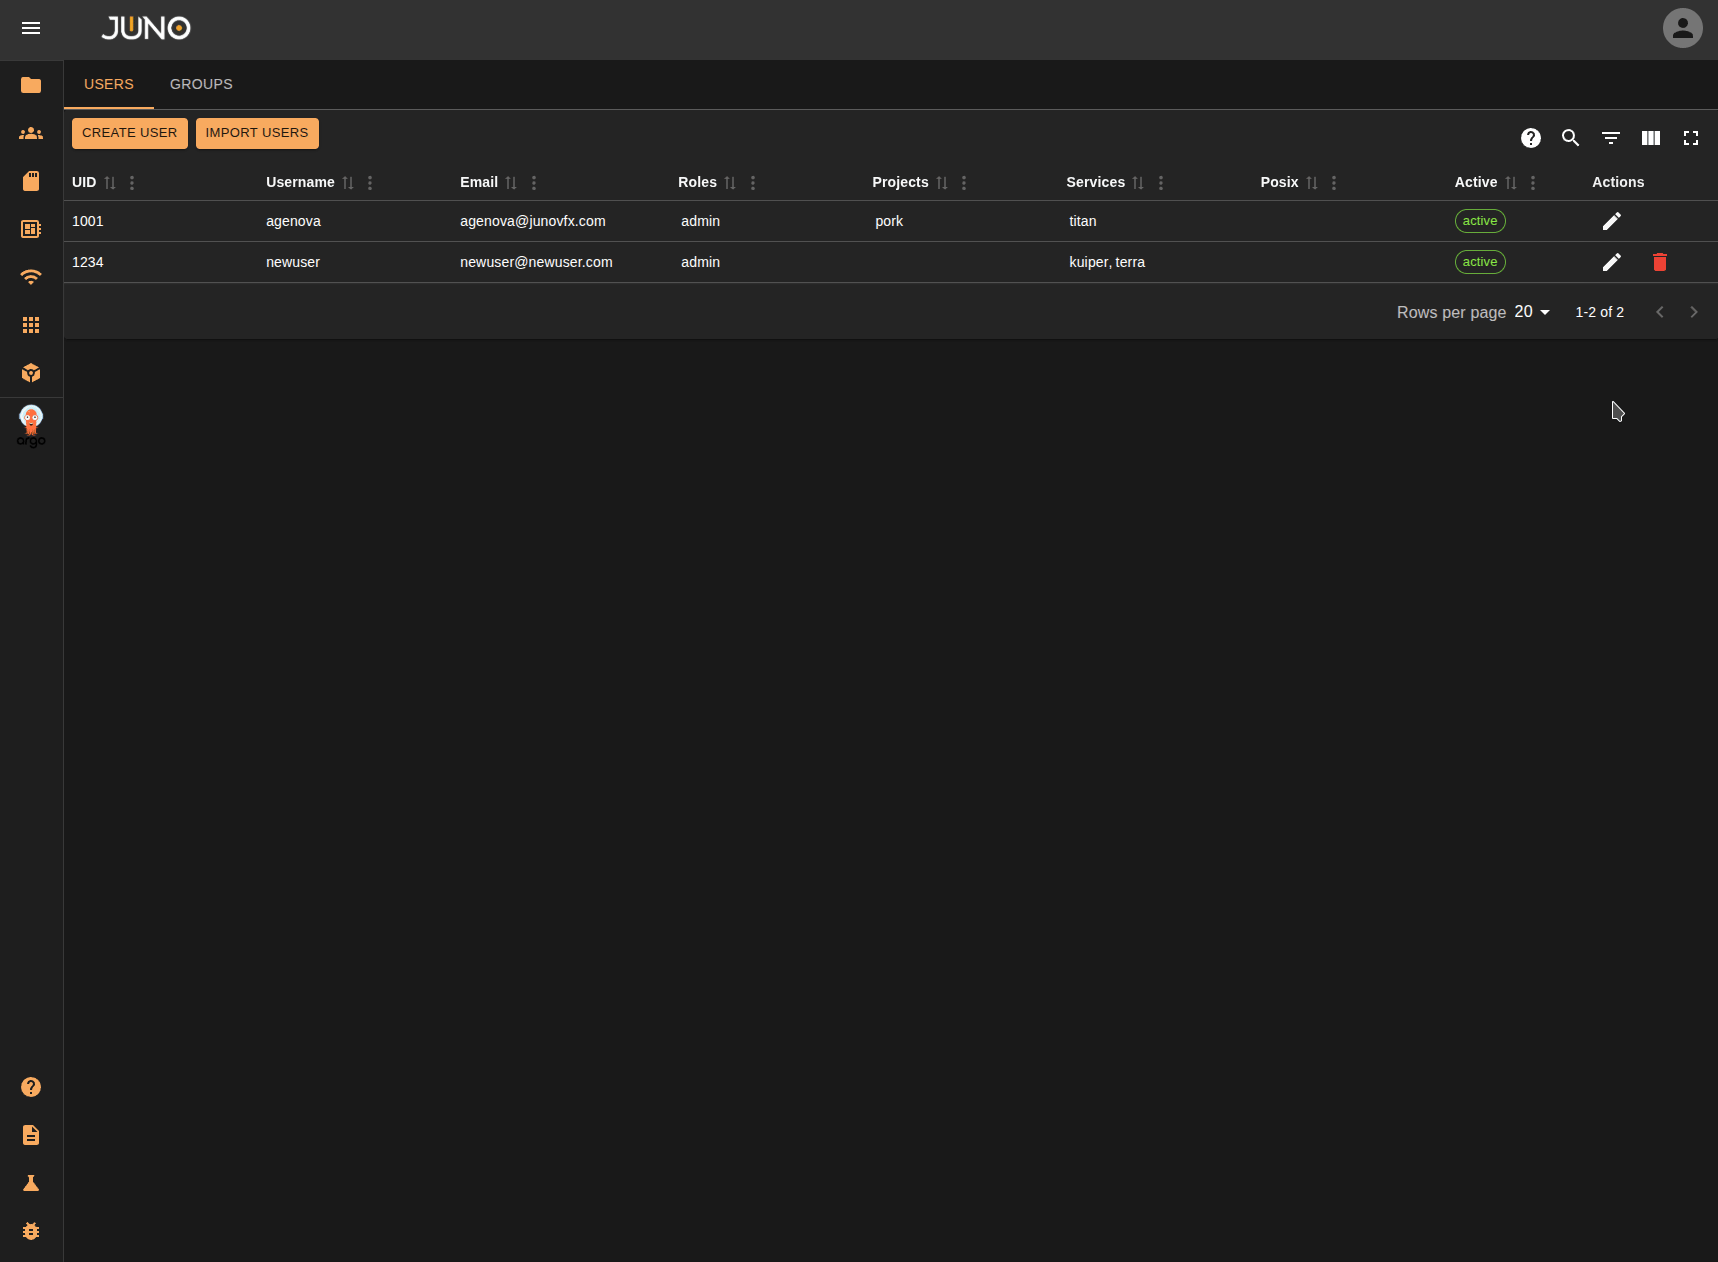Click the bug report icon in sidebar
Screen dimensions: 1718x1262
click(31, 1231)
